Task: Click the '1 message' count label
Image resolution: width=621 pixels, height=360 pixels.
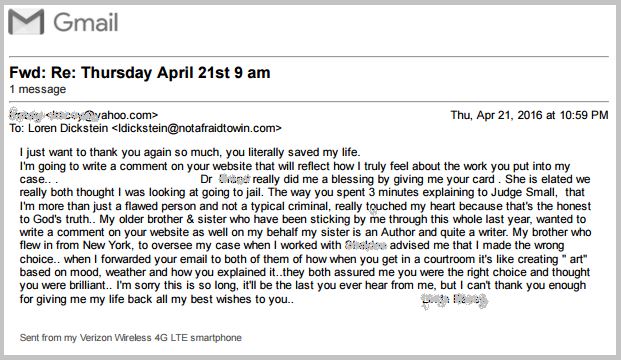Action: [38, 90]
